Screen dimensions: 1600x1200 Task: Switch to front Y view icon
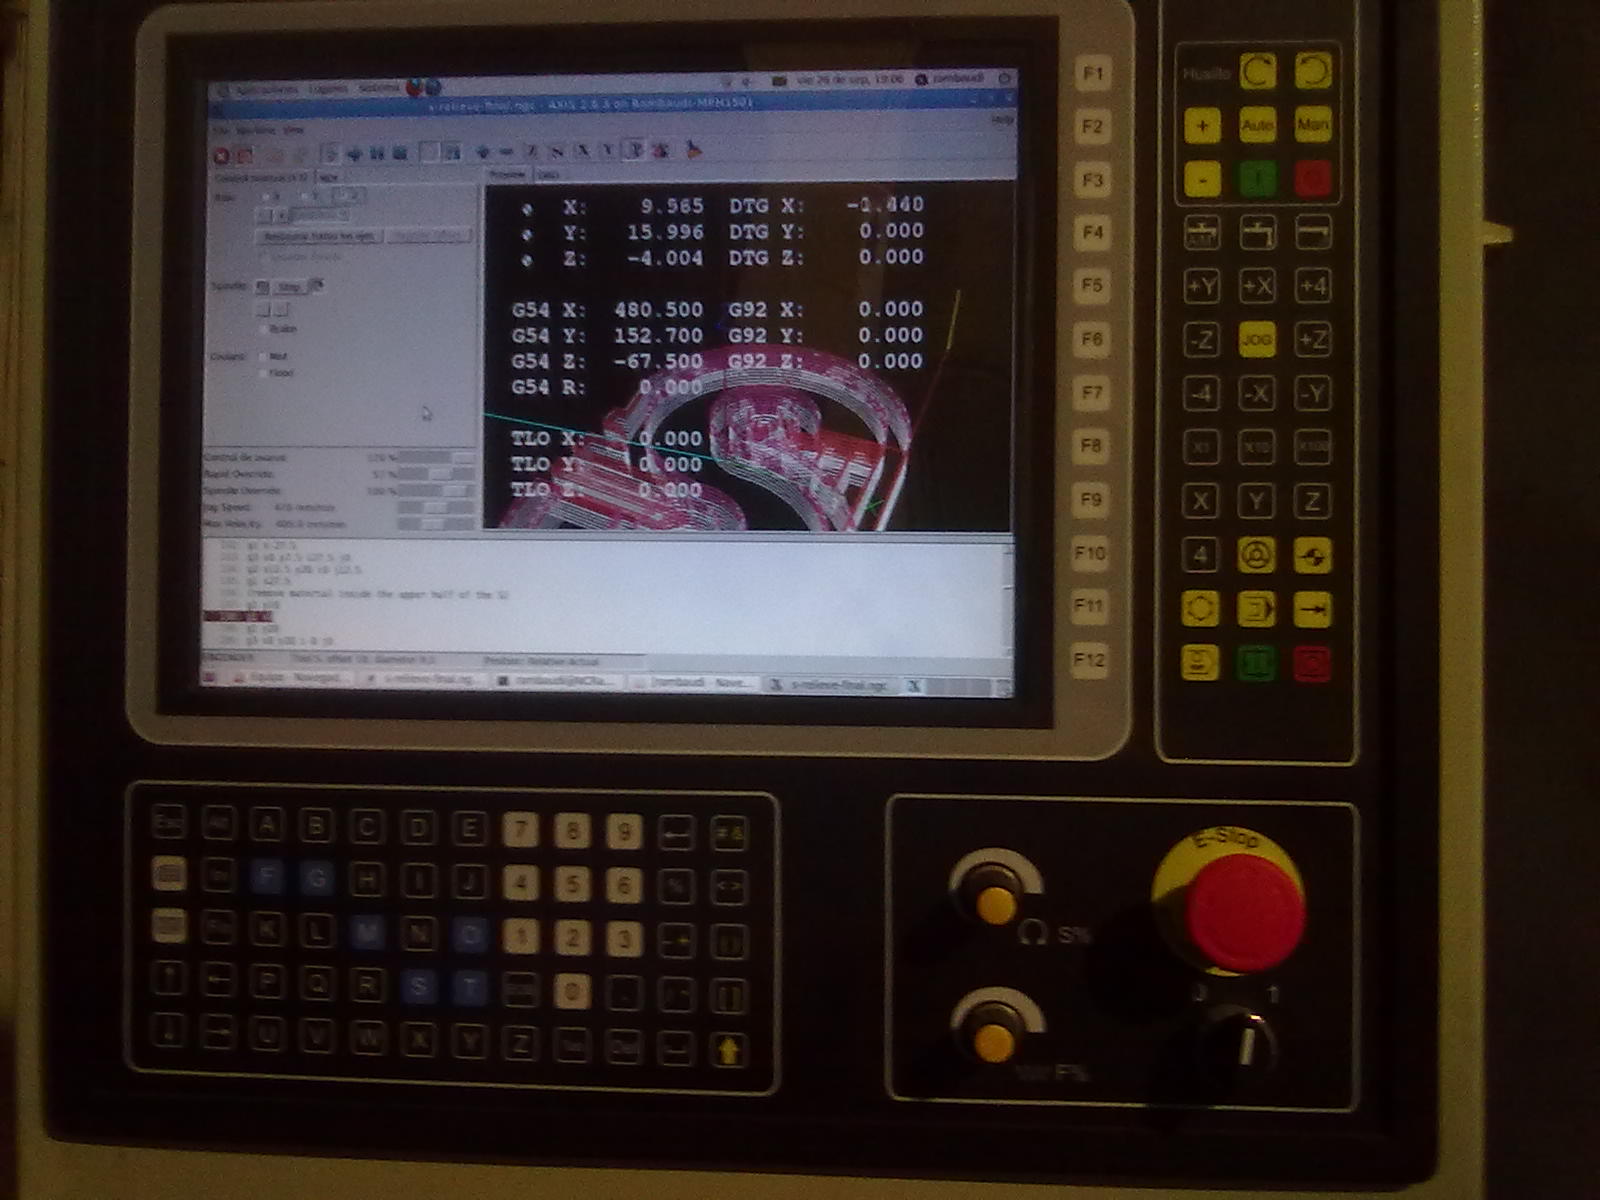[608, 151]
